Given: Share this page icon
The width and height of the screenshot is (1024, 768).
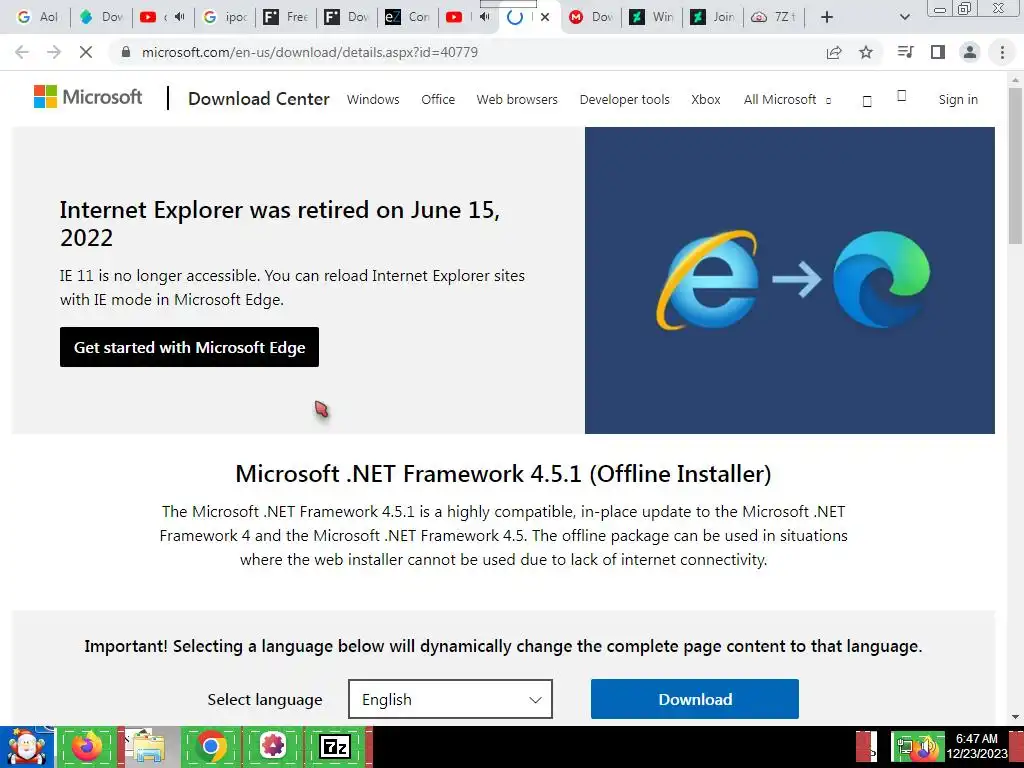Looking at the screenshot, I should click(x=834, y=52).
